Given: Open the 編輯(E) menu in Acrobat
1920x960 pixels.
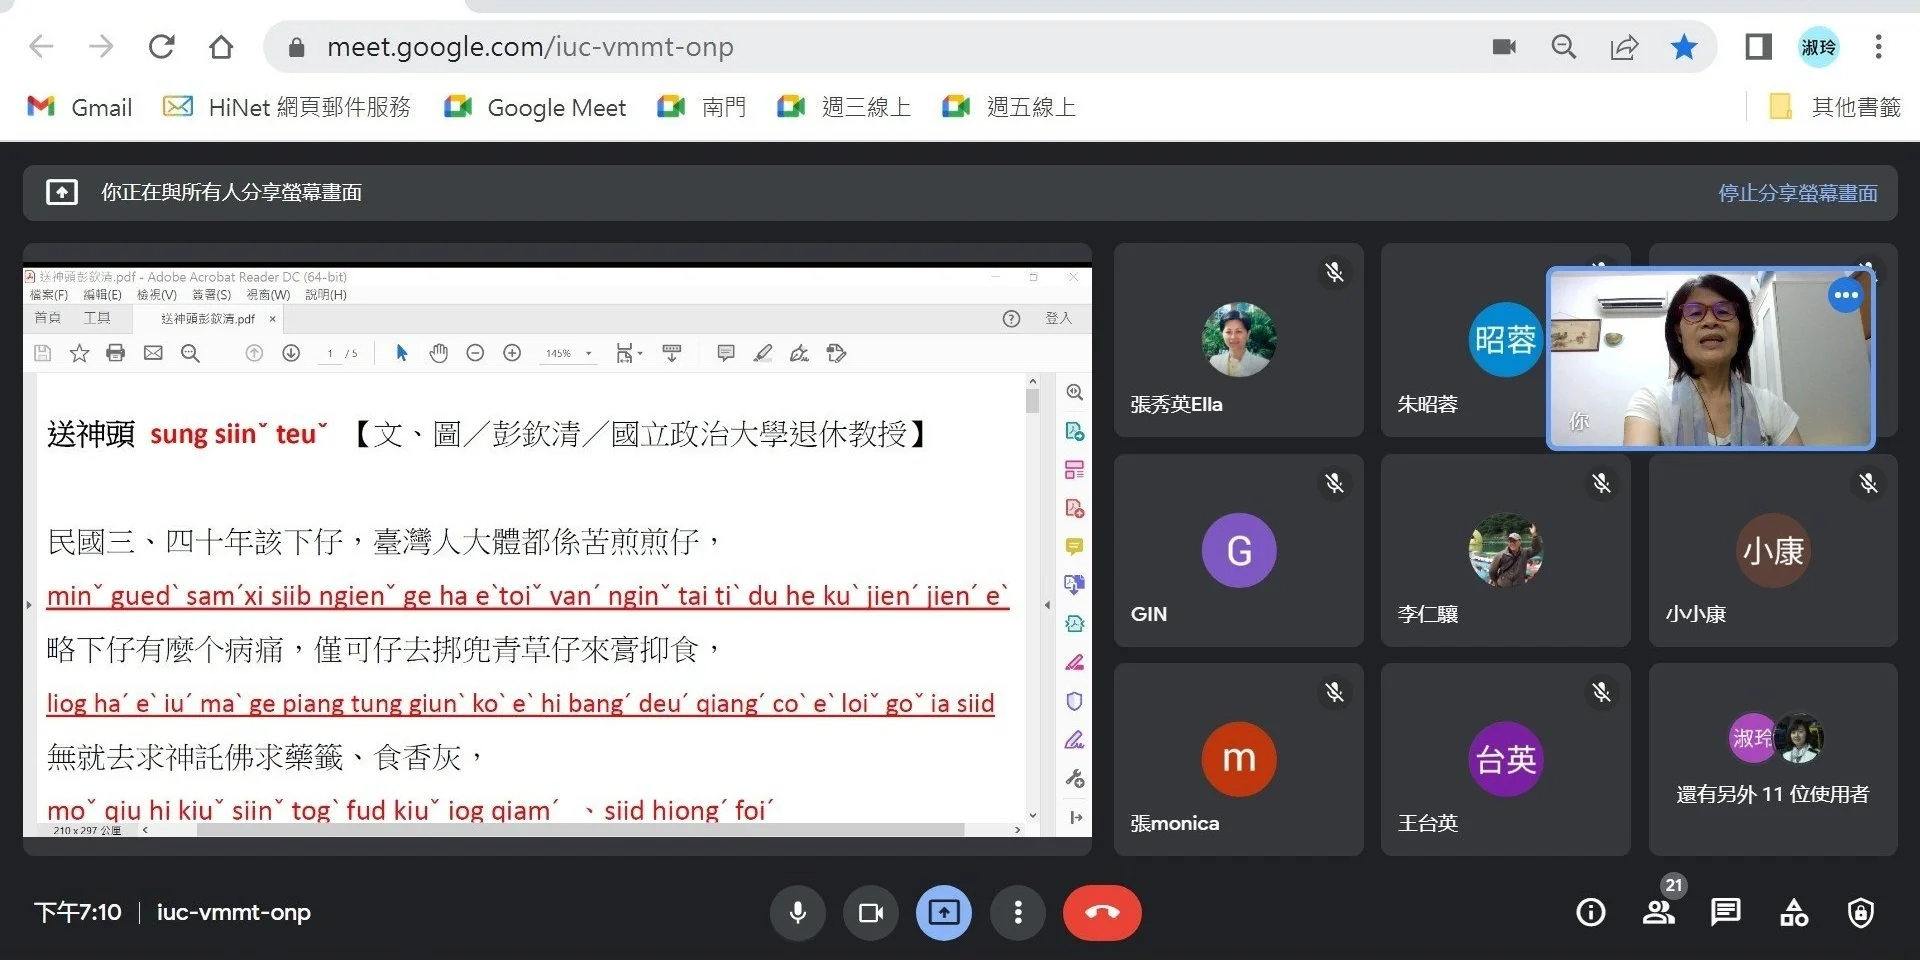Looking at the screenshot, I should [102, 295].
